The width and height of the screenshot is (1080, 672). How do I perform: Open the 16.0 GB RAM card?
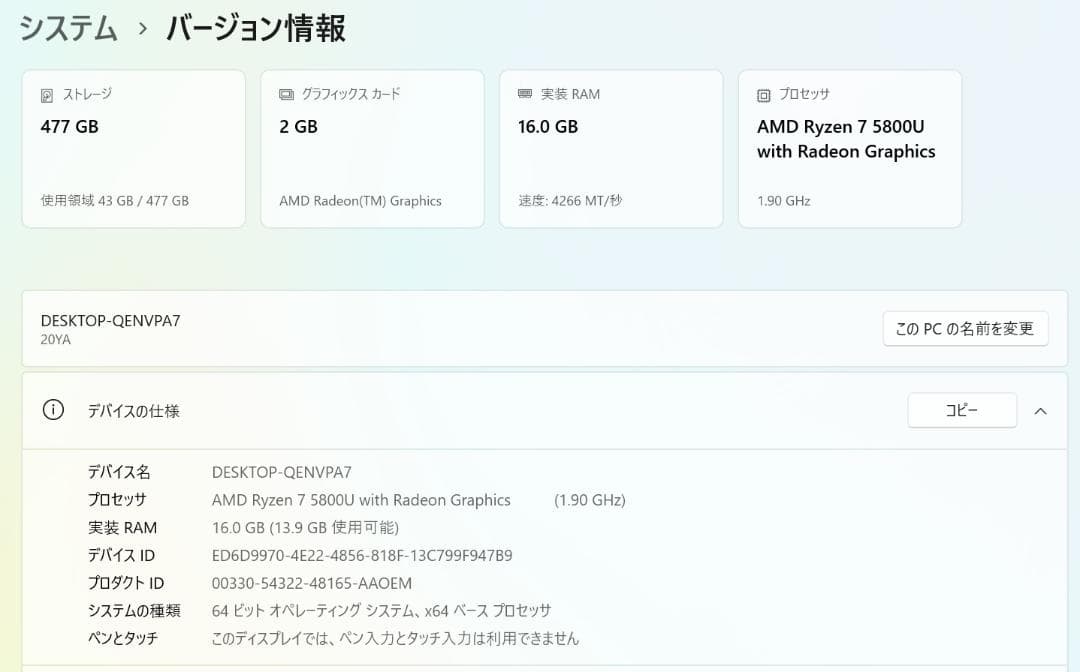611,148
